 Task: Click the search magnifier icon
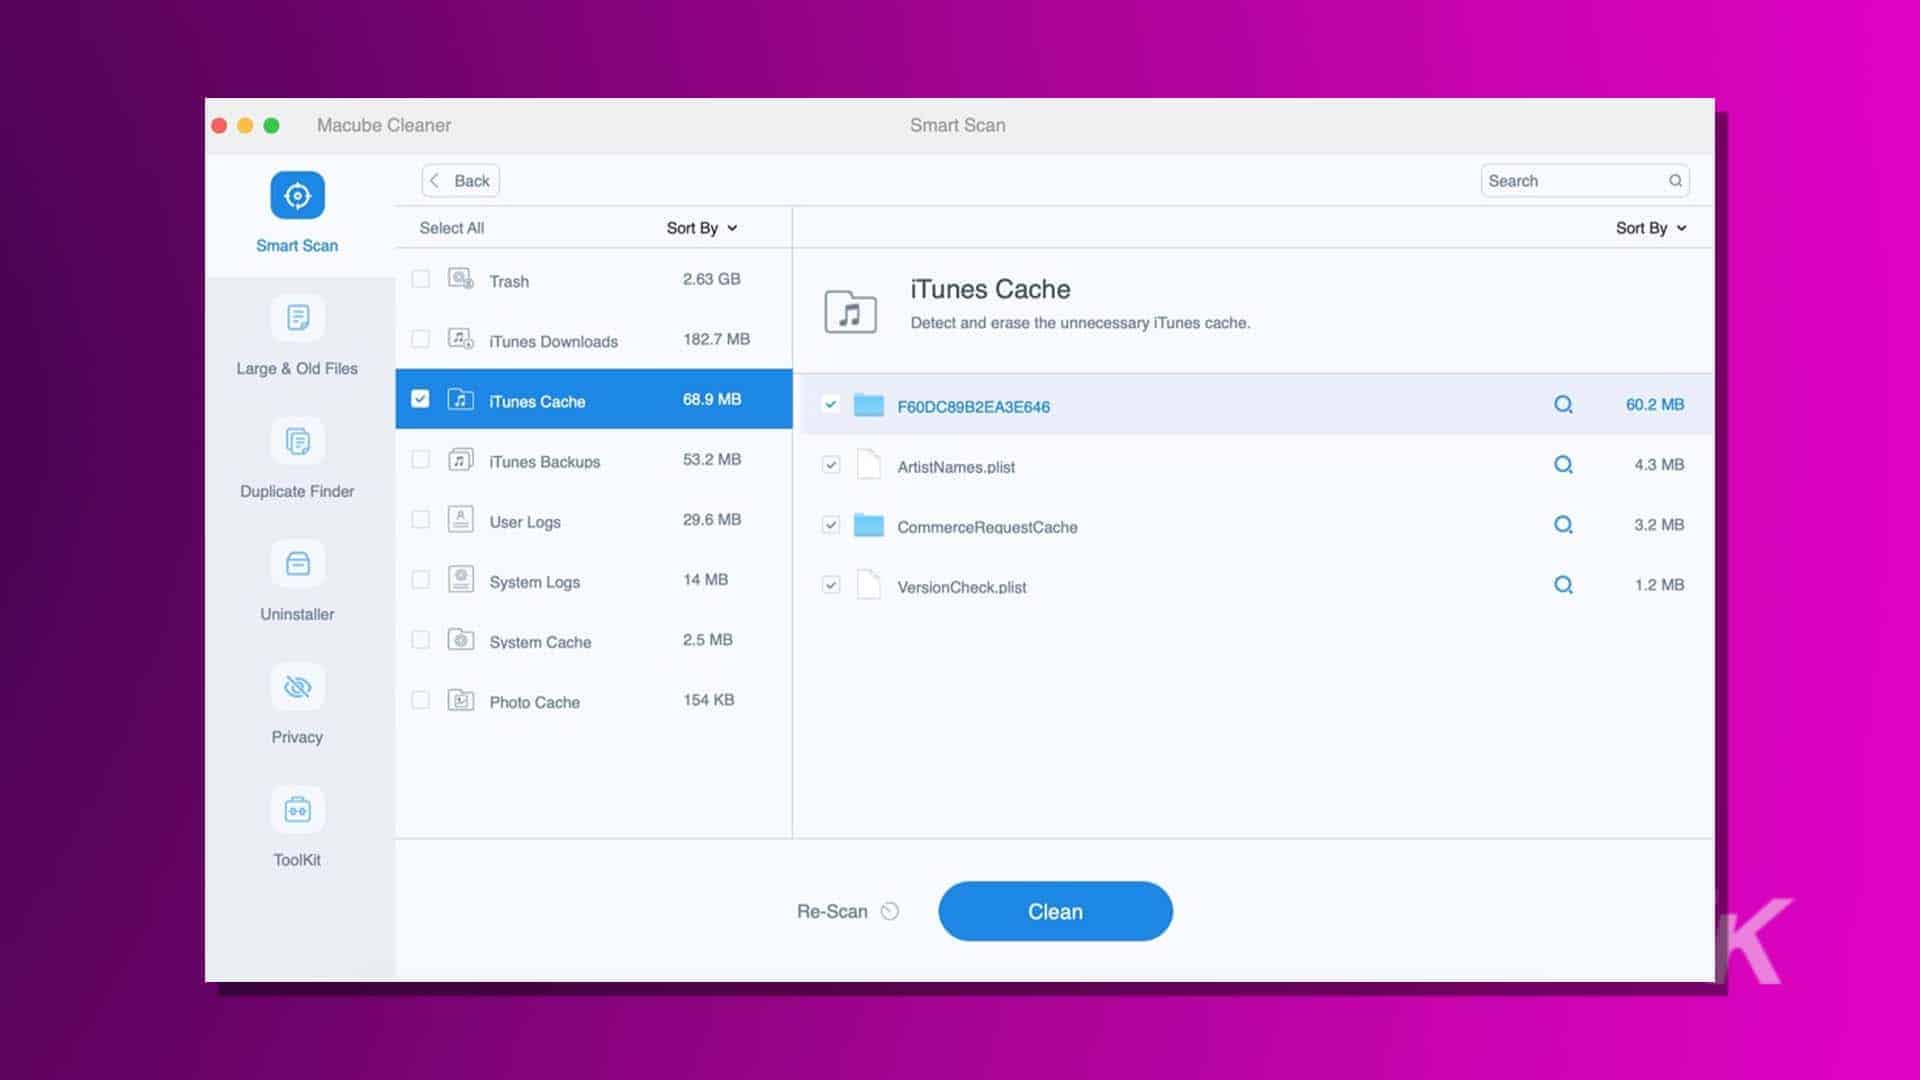[x=1675, y=181]
